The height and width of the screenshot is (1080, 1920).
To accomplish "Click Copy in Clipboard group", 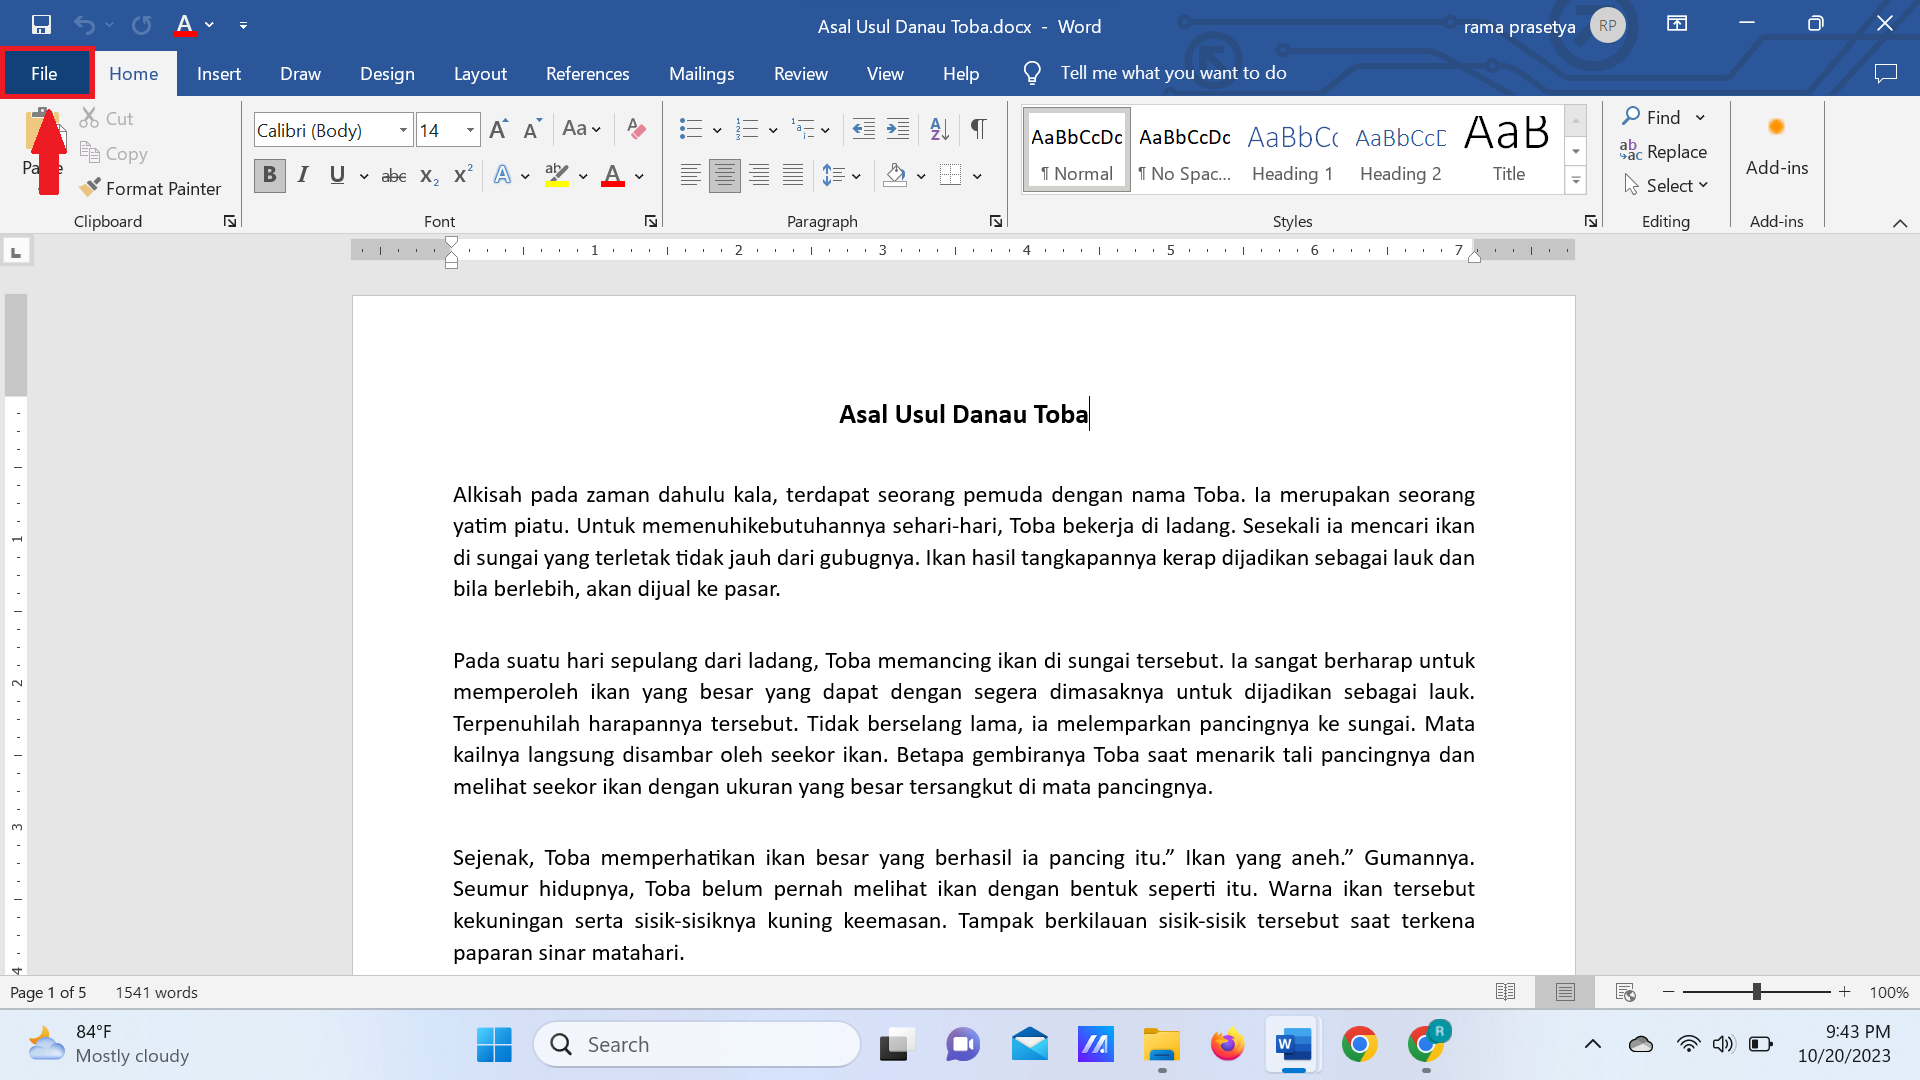I will (x=114, y=153).
